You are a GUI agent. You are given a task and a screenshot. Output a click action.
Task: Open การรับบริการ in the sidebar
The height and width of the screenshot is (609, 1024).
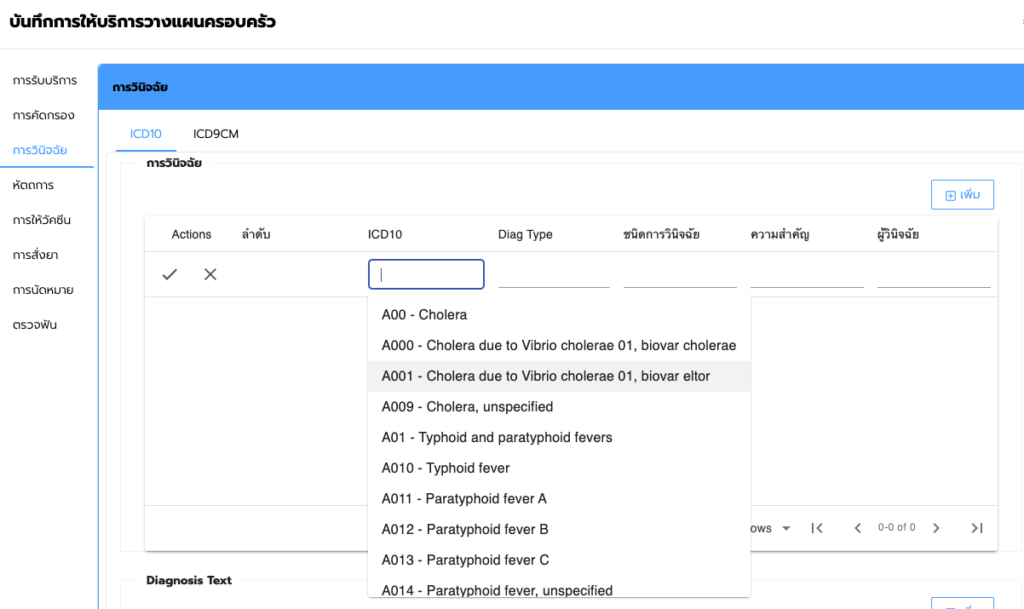[x=45, y=80]
